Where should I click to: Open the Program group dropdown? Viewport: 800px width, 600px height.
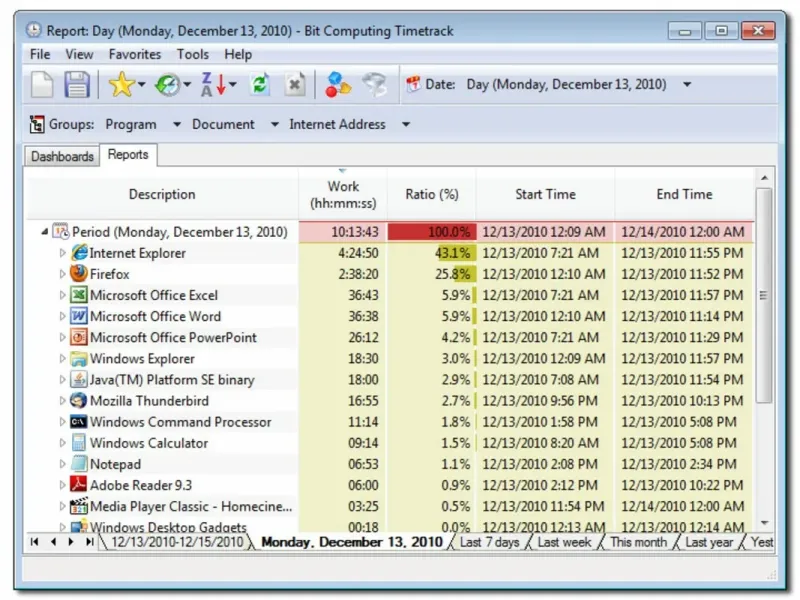[x=177, y=124]
